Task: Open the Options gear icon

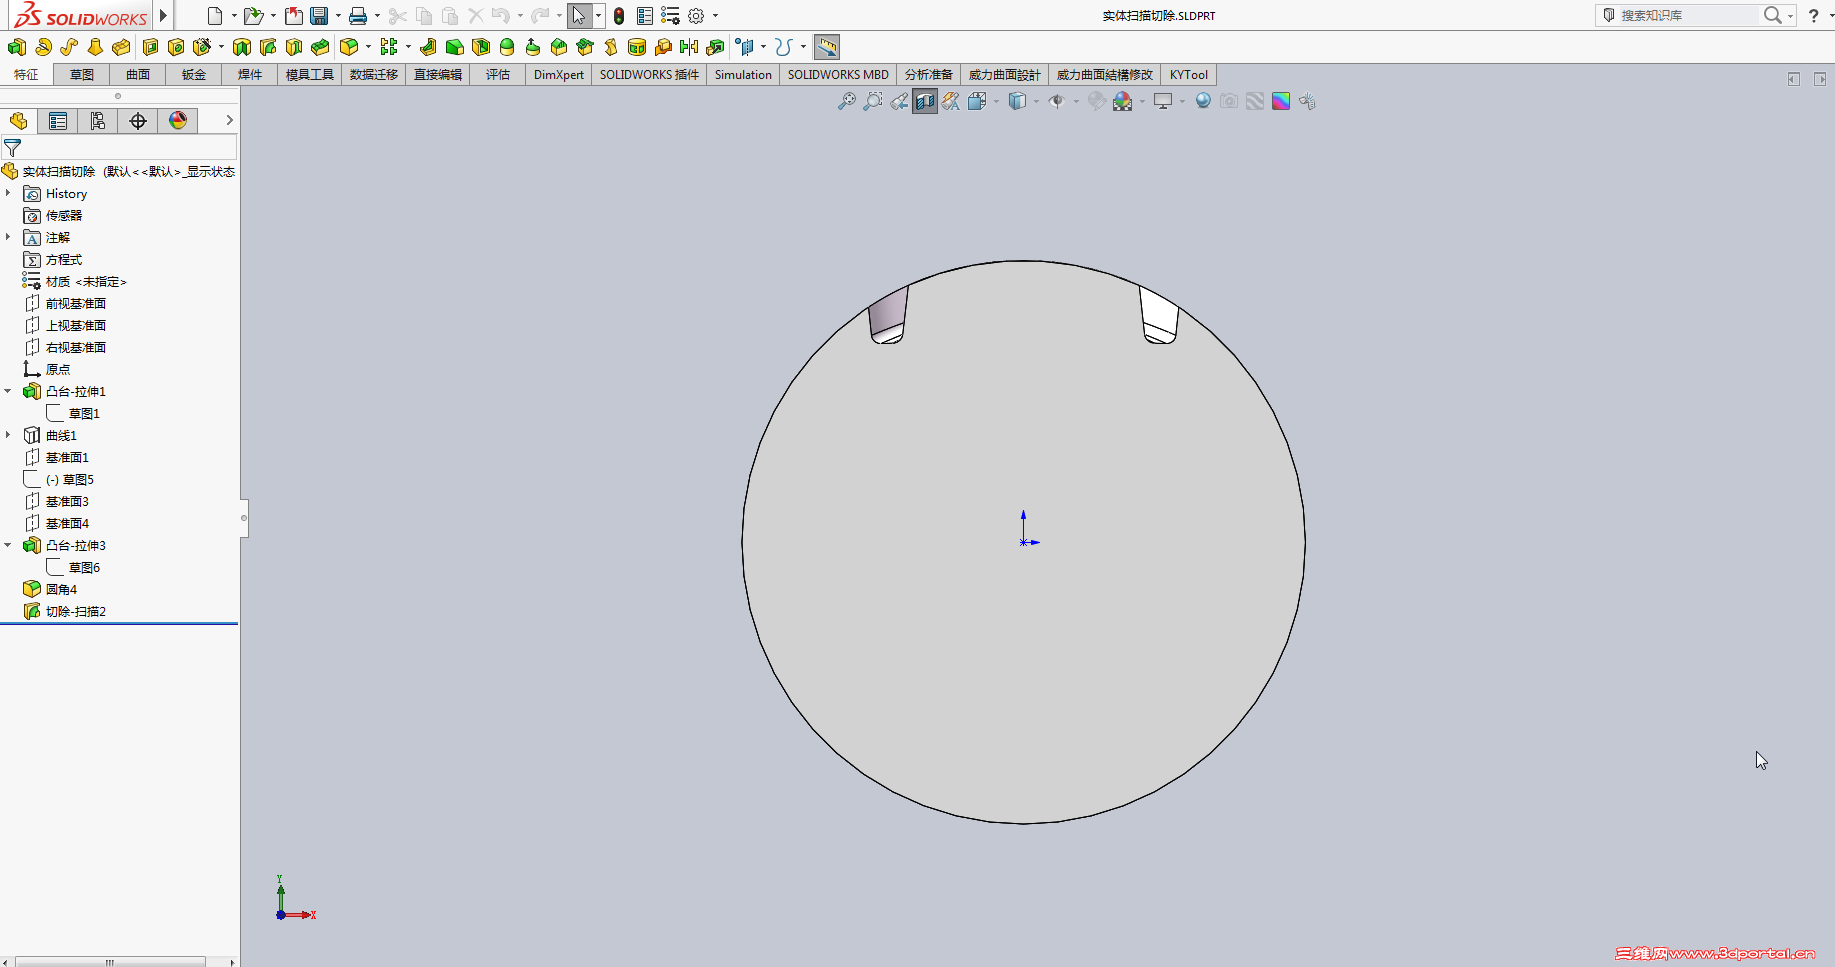Action: point(696,16)
